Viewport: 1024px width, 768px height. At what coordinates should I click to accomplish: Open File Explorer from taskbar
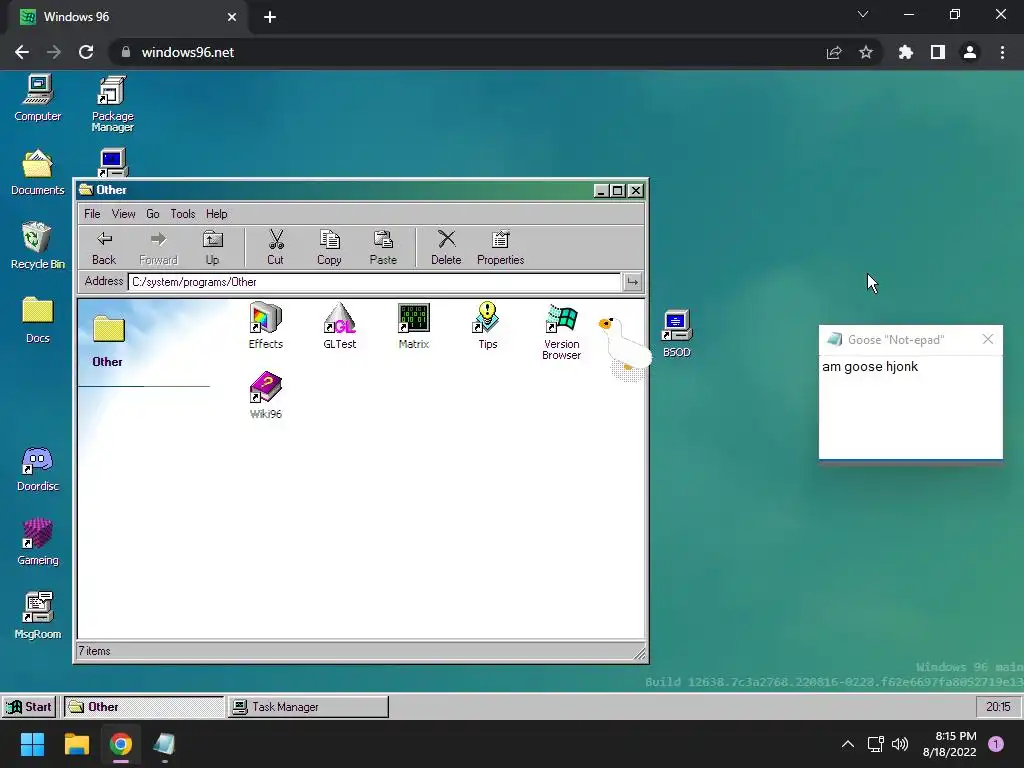point(76,744)
